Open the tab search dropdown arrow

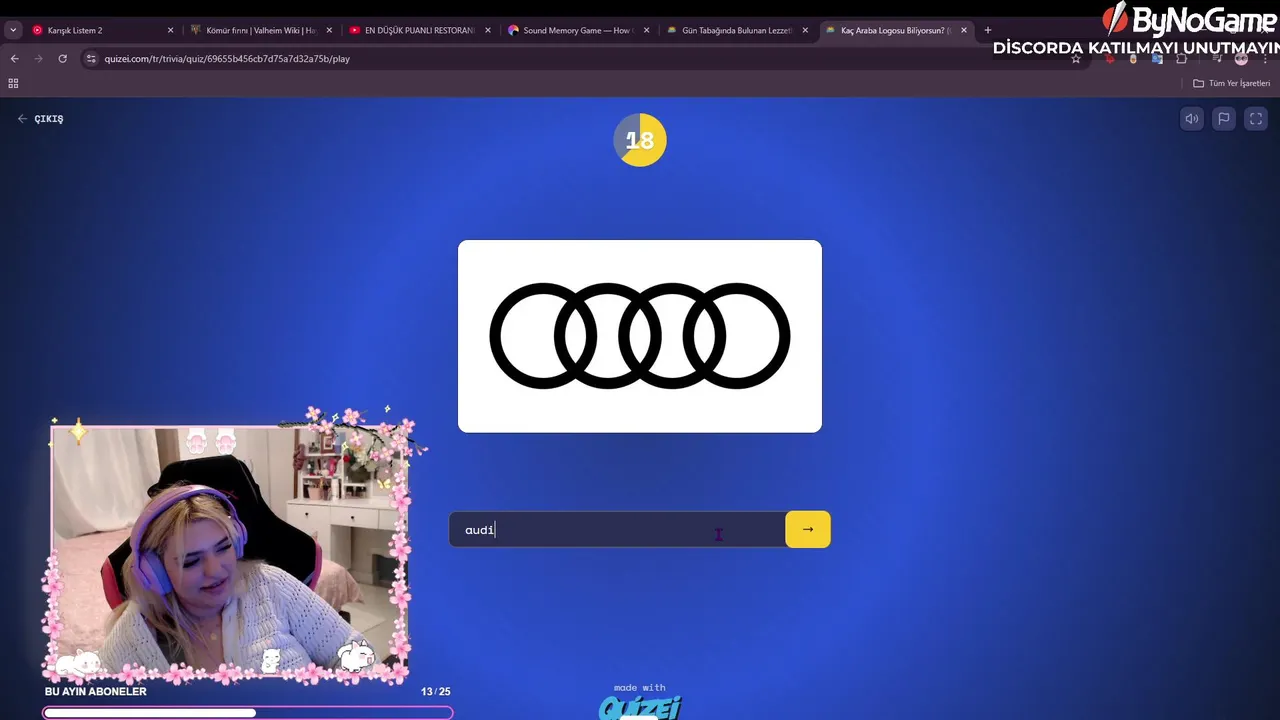[13, 30]
